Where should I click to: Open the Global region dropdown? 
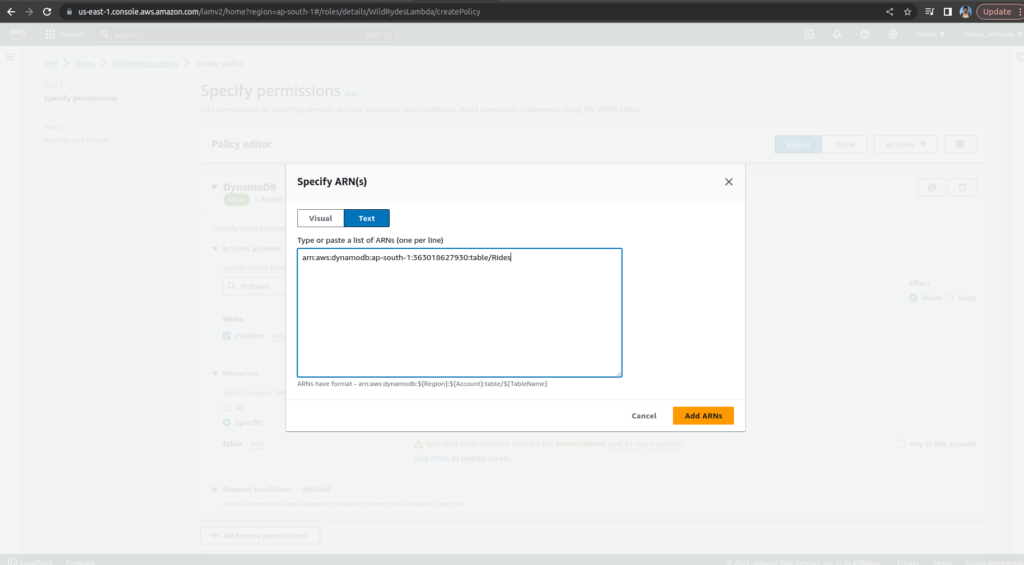(x=930, y=34)
